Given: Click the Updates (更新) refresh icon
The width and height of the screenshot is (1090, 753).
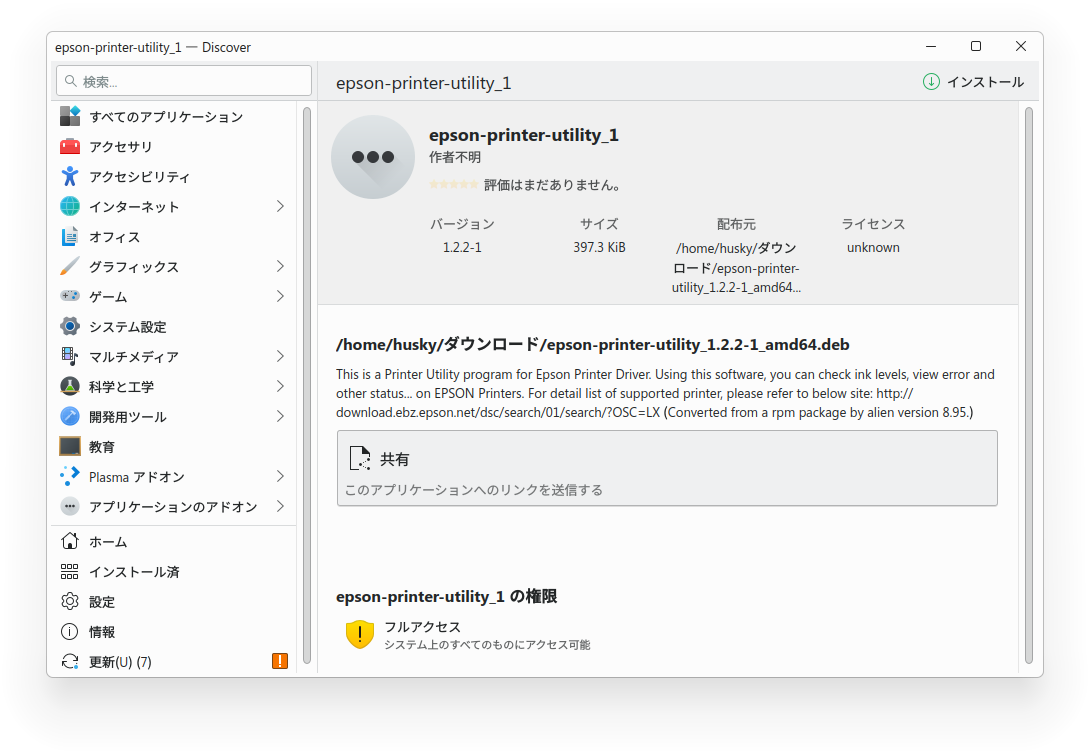Looking at the screenshot, I should (x=70, y=661).
